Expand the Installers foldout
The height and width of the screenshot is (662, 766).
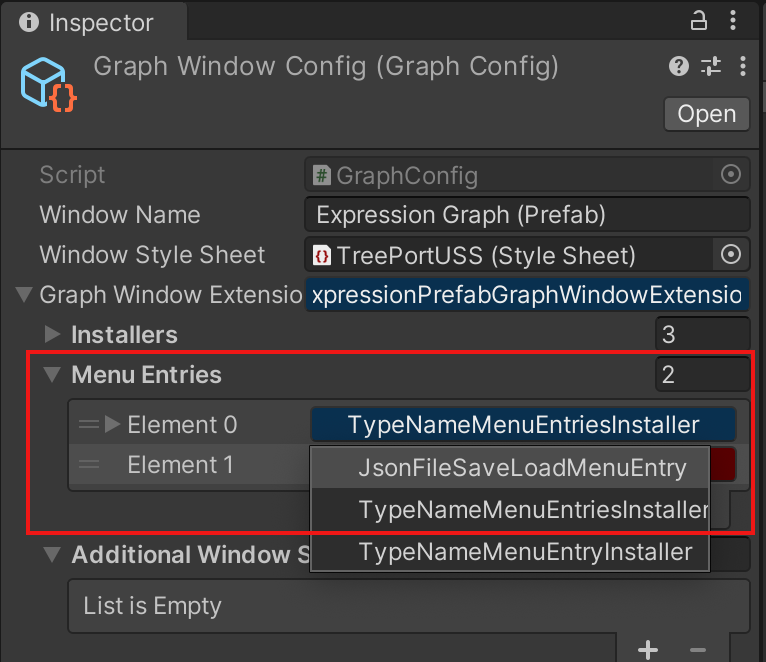tap(52, 335)
